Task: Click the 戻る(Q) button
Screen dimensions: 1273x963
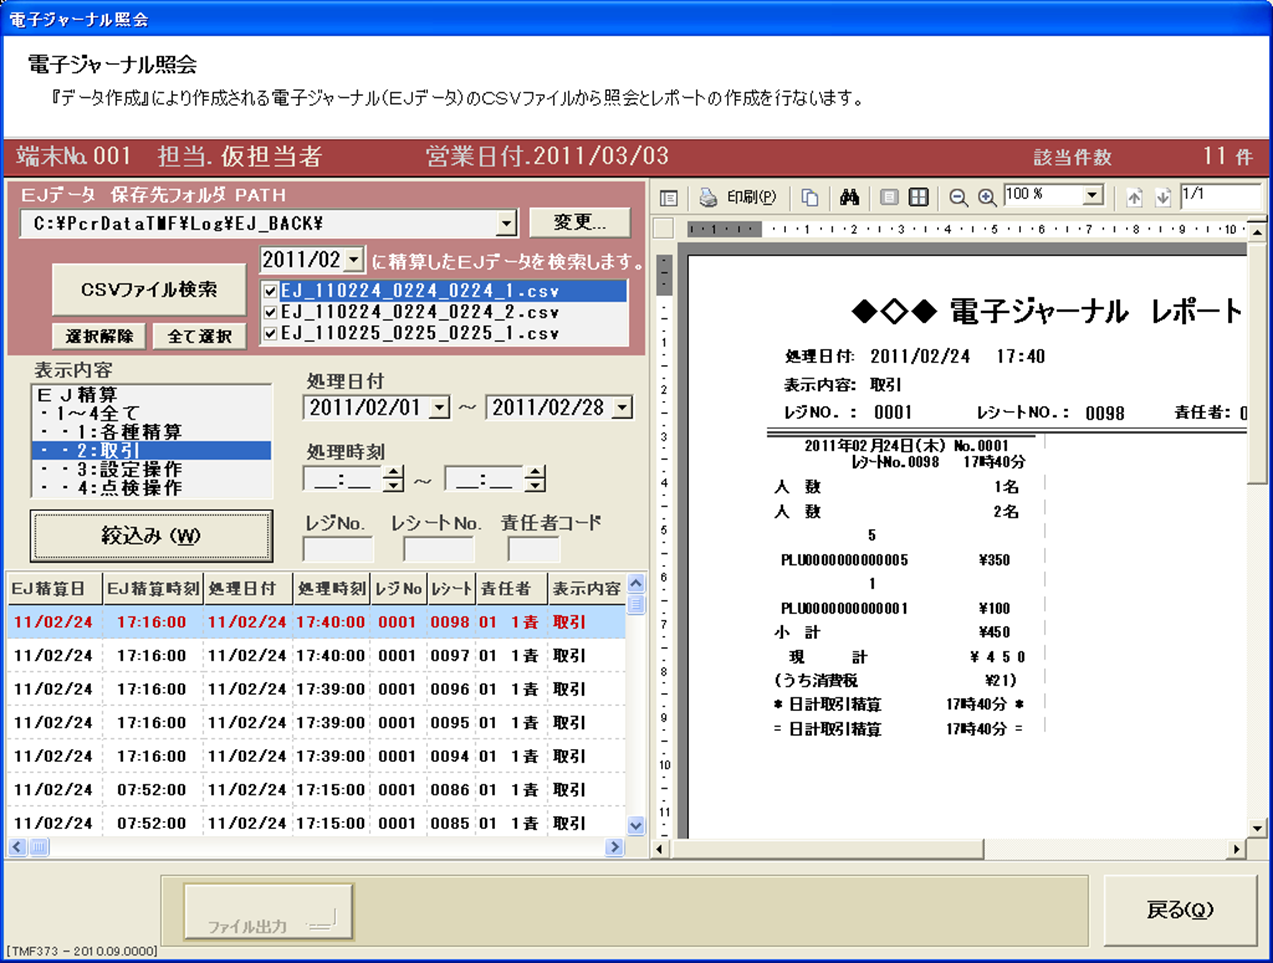Action: [x=1180, y=910]
